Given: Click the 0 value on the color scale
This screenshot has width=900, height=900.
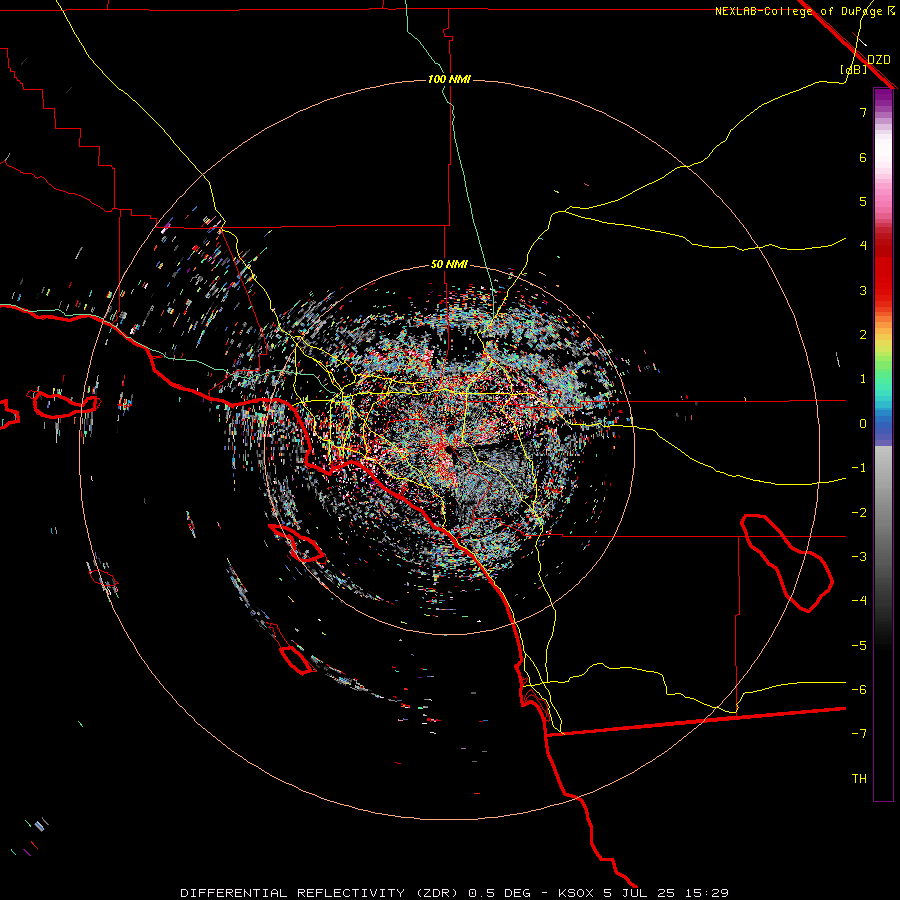Looking at the screenshot, I should (x=863, y=424).
